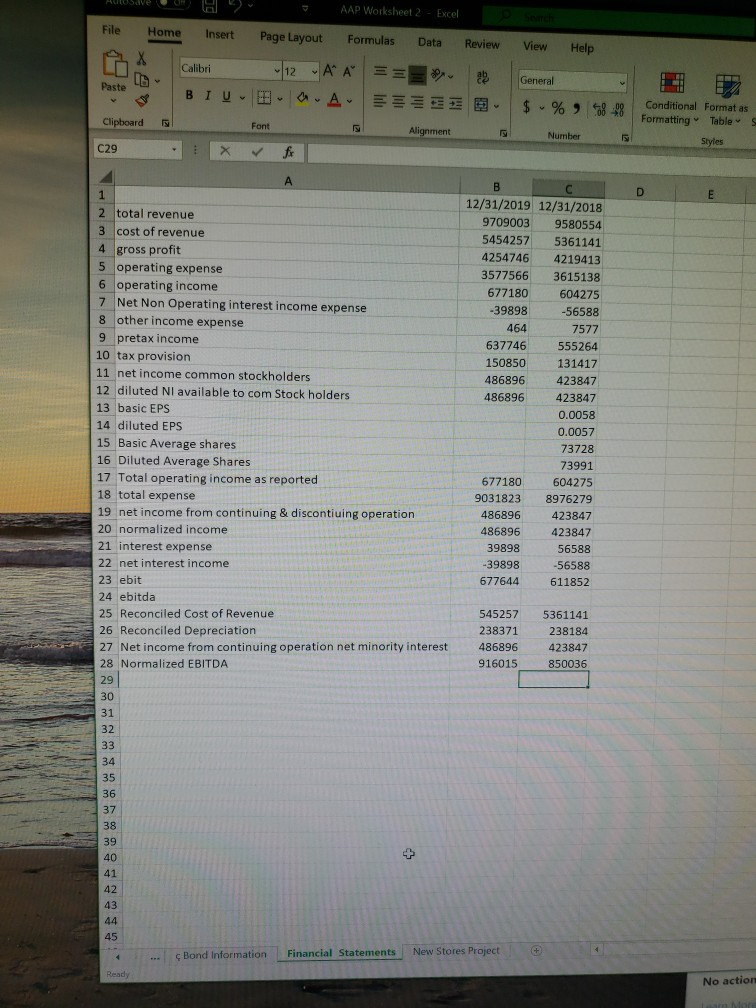Screen dimensions: 756x1008
Task: Click the Copy icon
Action: [x=141, y=80]
